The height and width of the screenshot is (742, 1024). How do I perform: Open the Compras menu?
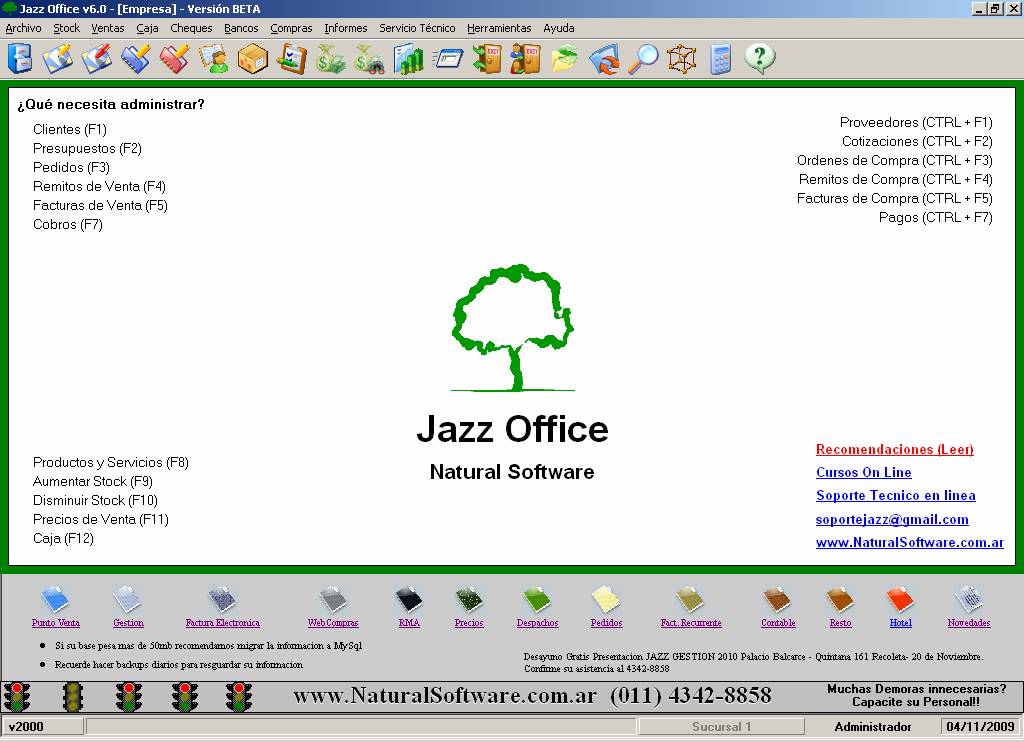291,28
